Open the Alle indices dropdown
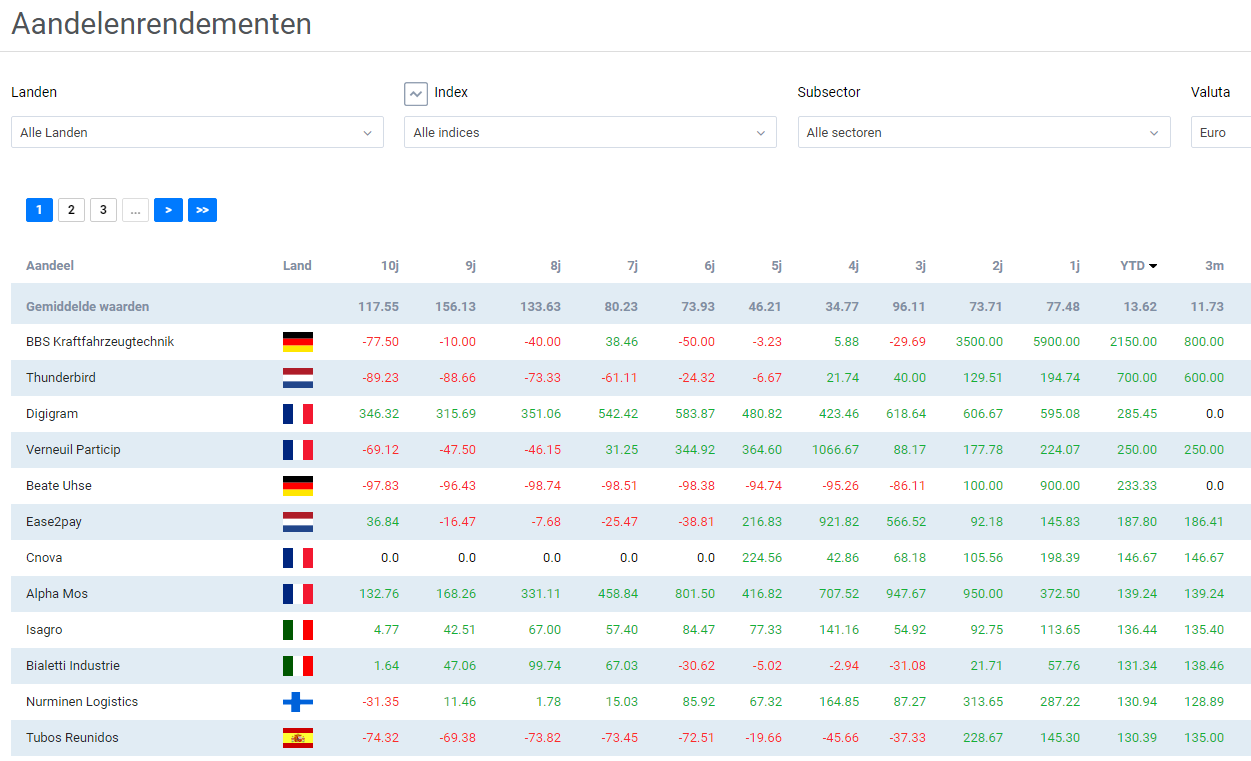Image resolution: width=1251 pixels, height=761 pixels. tap(590, 132)
